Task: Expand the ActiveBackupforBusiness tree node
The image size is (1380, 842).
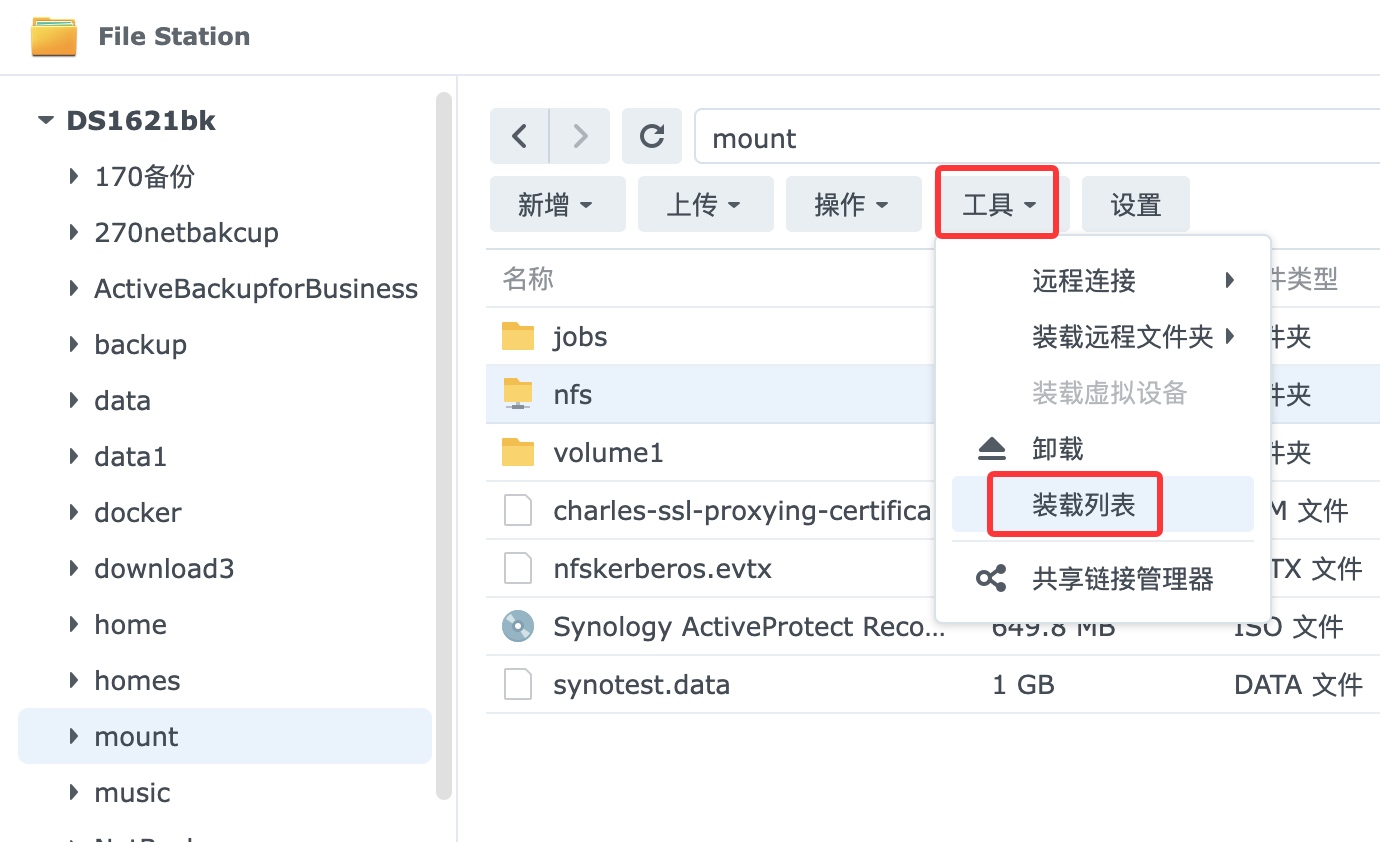Action: pyautogui.click(x=74, y=289)
